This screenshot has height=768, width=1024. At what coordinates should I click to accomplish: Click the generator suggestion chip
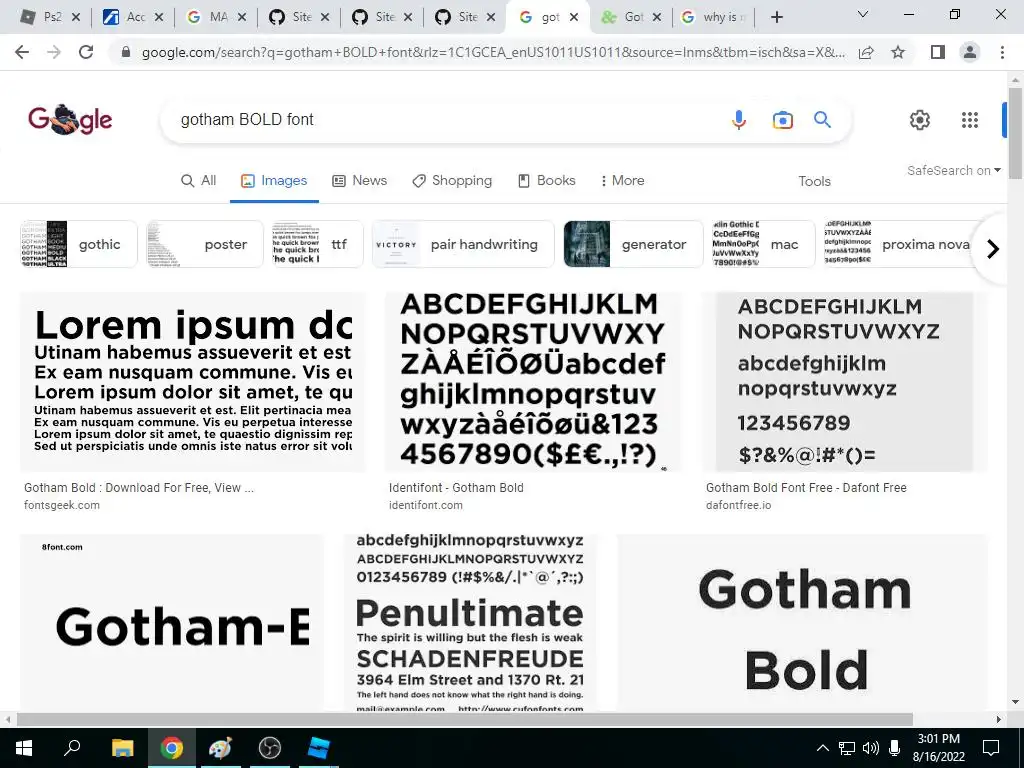coord(633,244)
